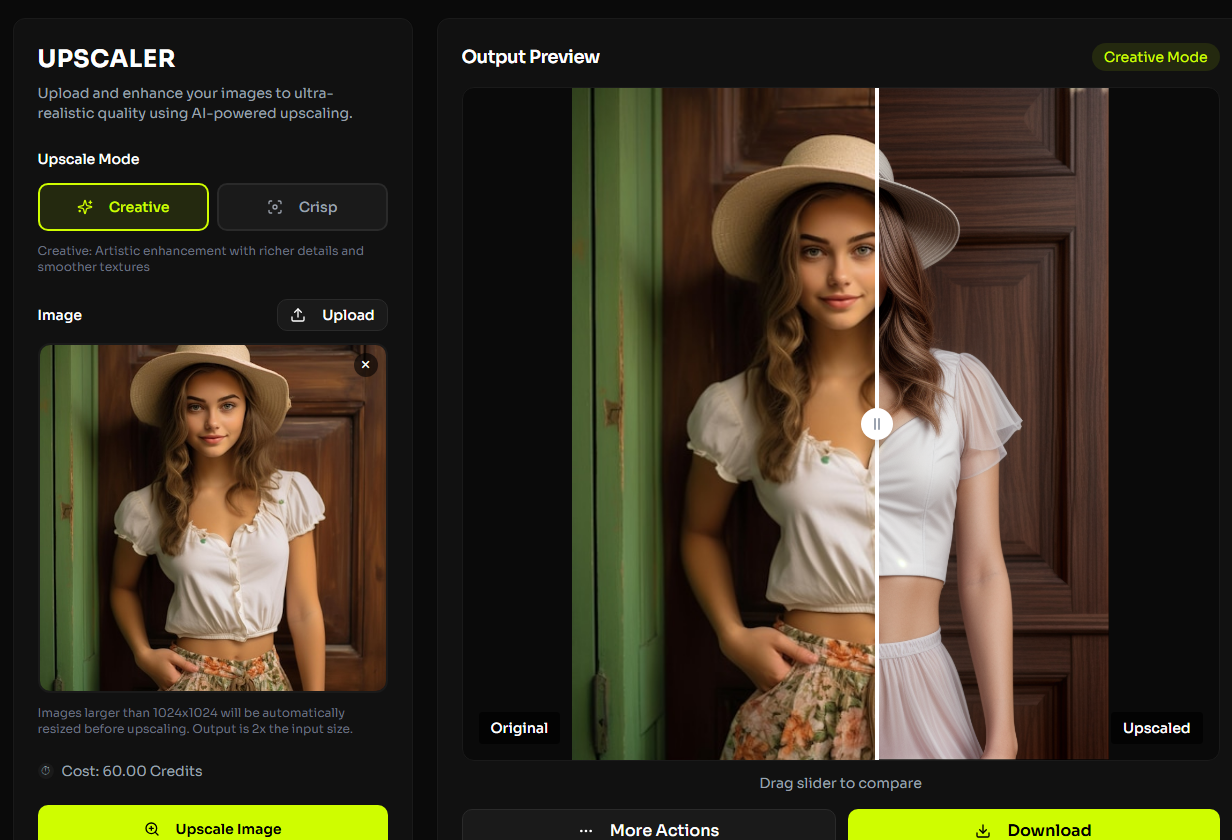Viewport: 1232px width, 840px height.
Task: Switch upscale mode to Crisp
Action: tap(302, 207)
